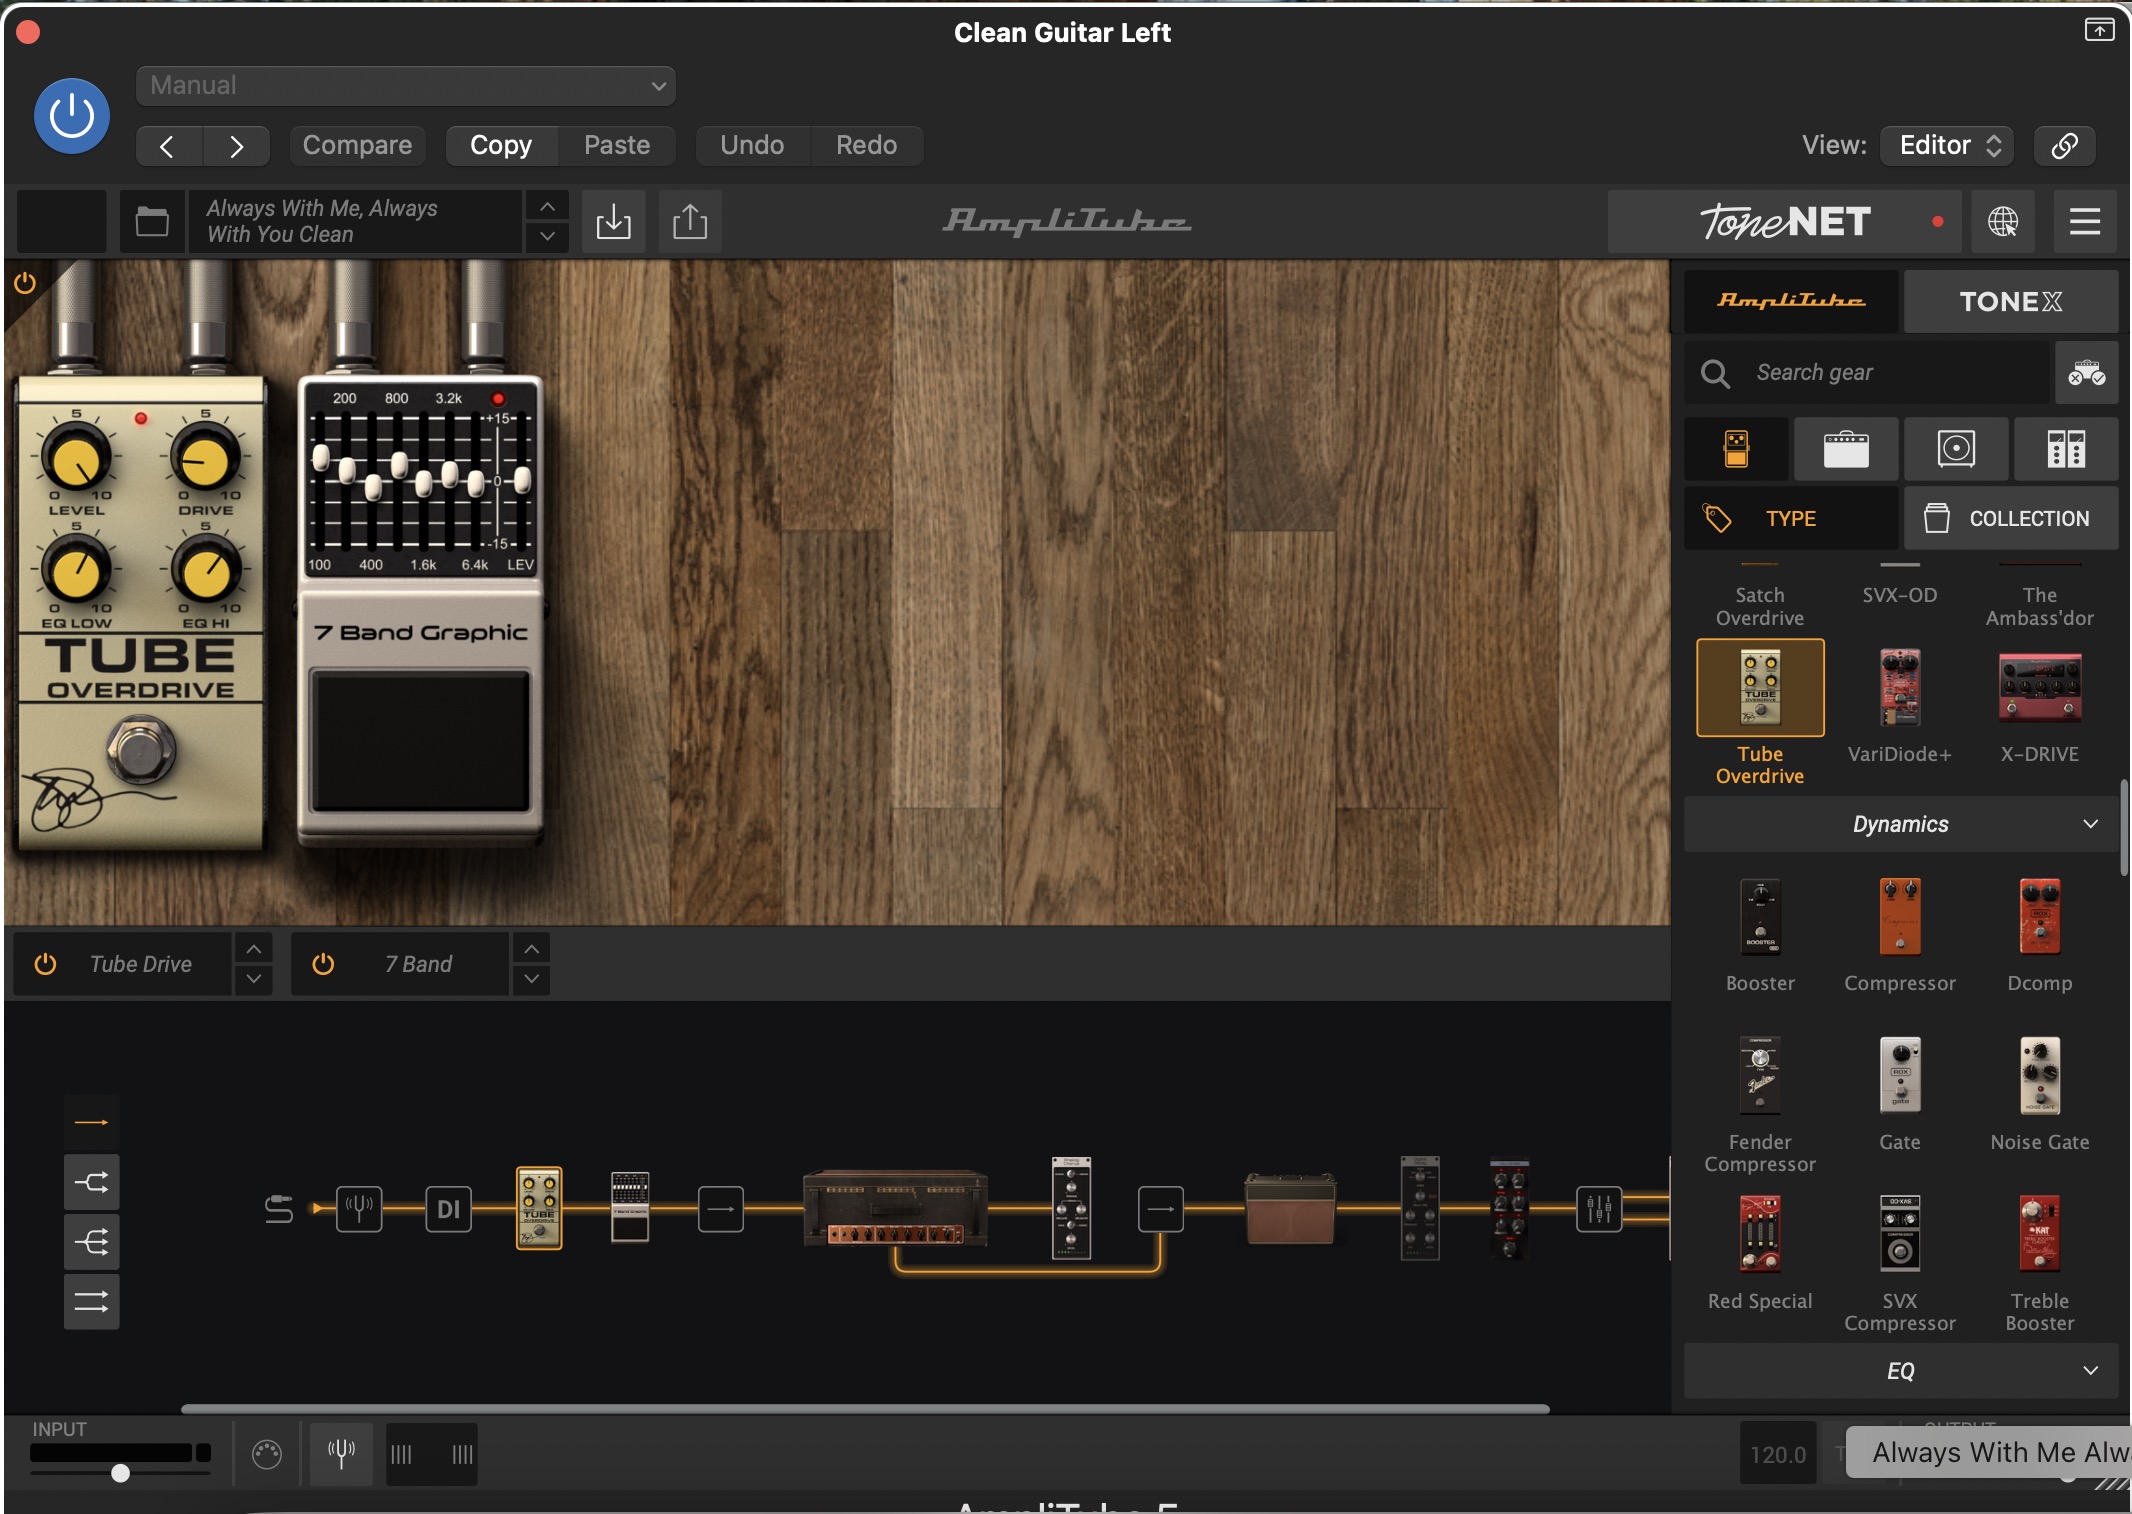The width and height of the screenshot is (2132, 1514).
Task: Click 7 Band slot down chevron
Action: pos(532,979)
